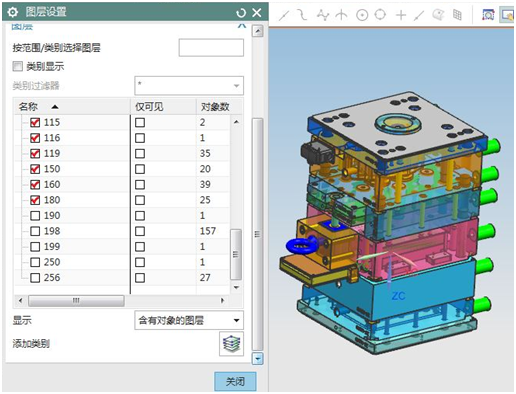Open the display layers-with-objects dropdown

(x=189, y=320)
